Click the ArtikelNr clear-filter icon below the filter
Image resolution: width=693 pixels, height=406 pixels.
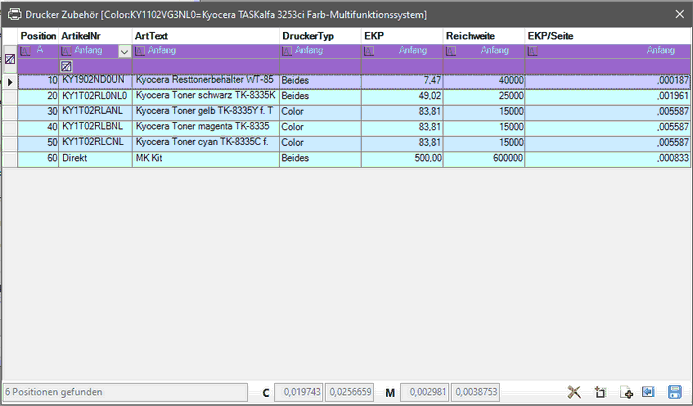[66, 66]
